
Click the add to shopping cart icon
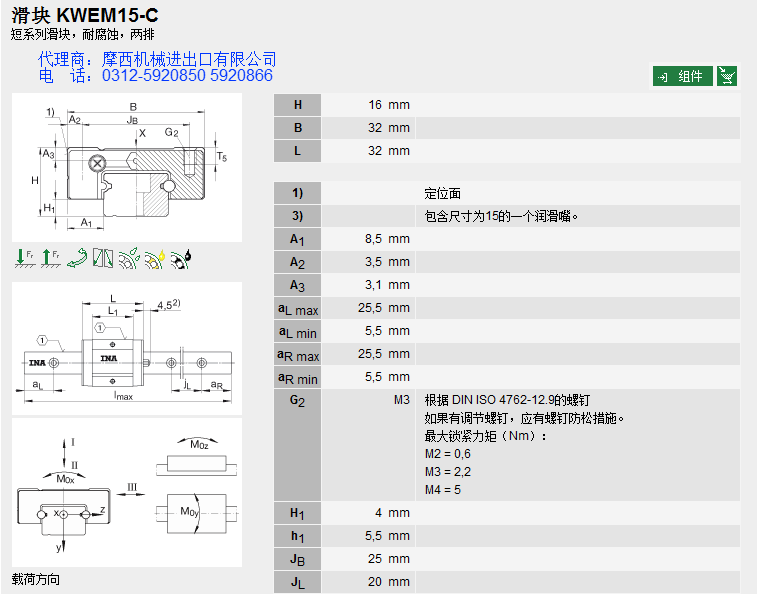728,76
